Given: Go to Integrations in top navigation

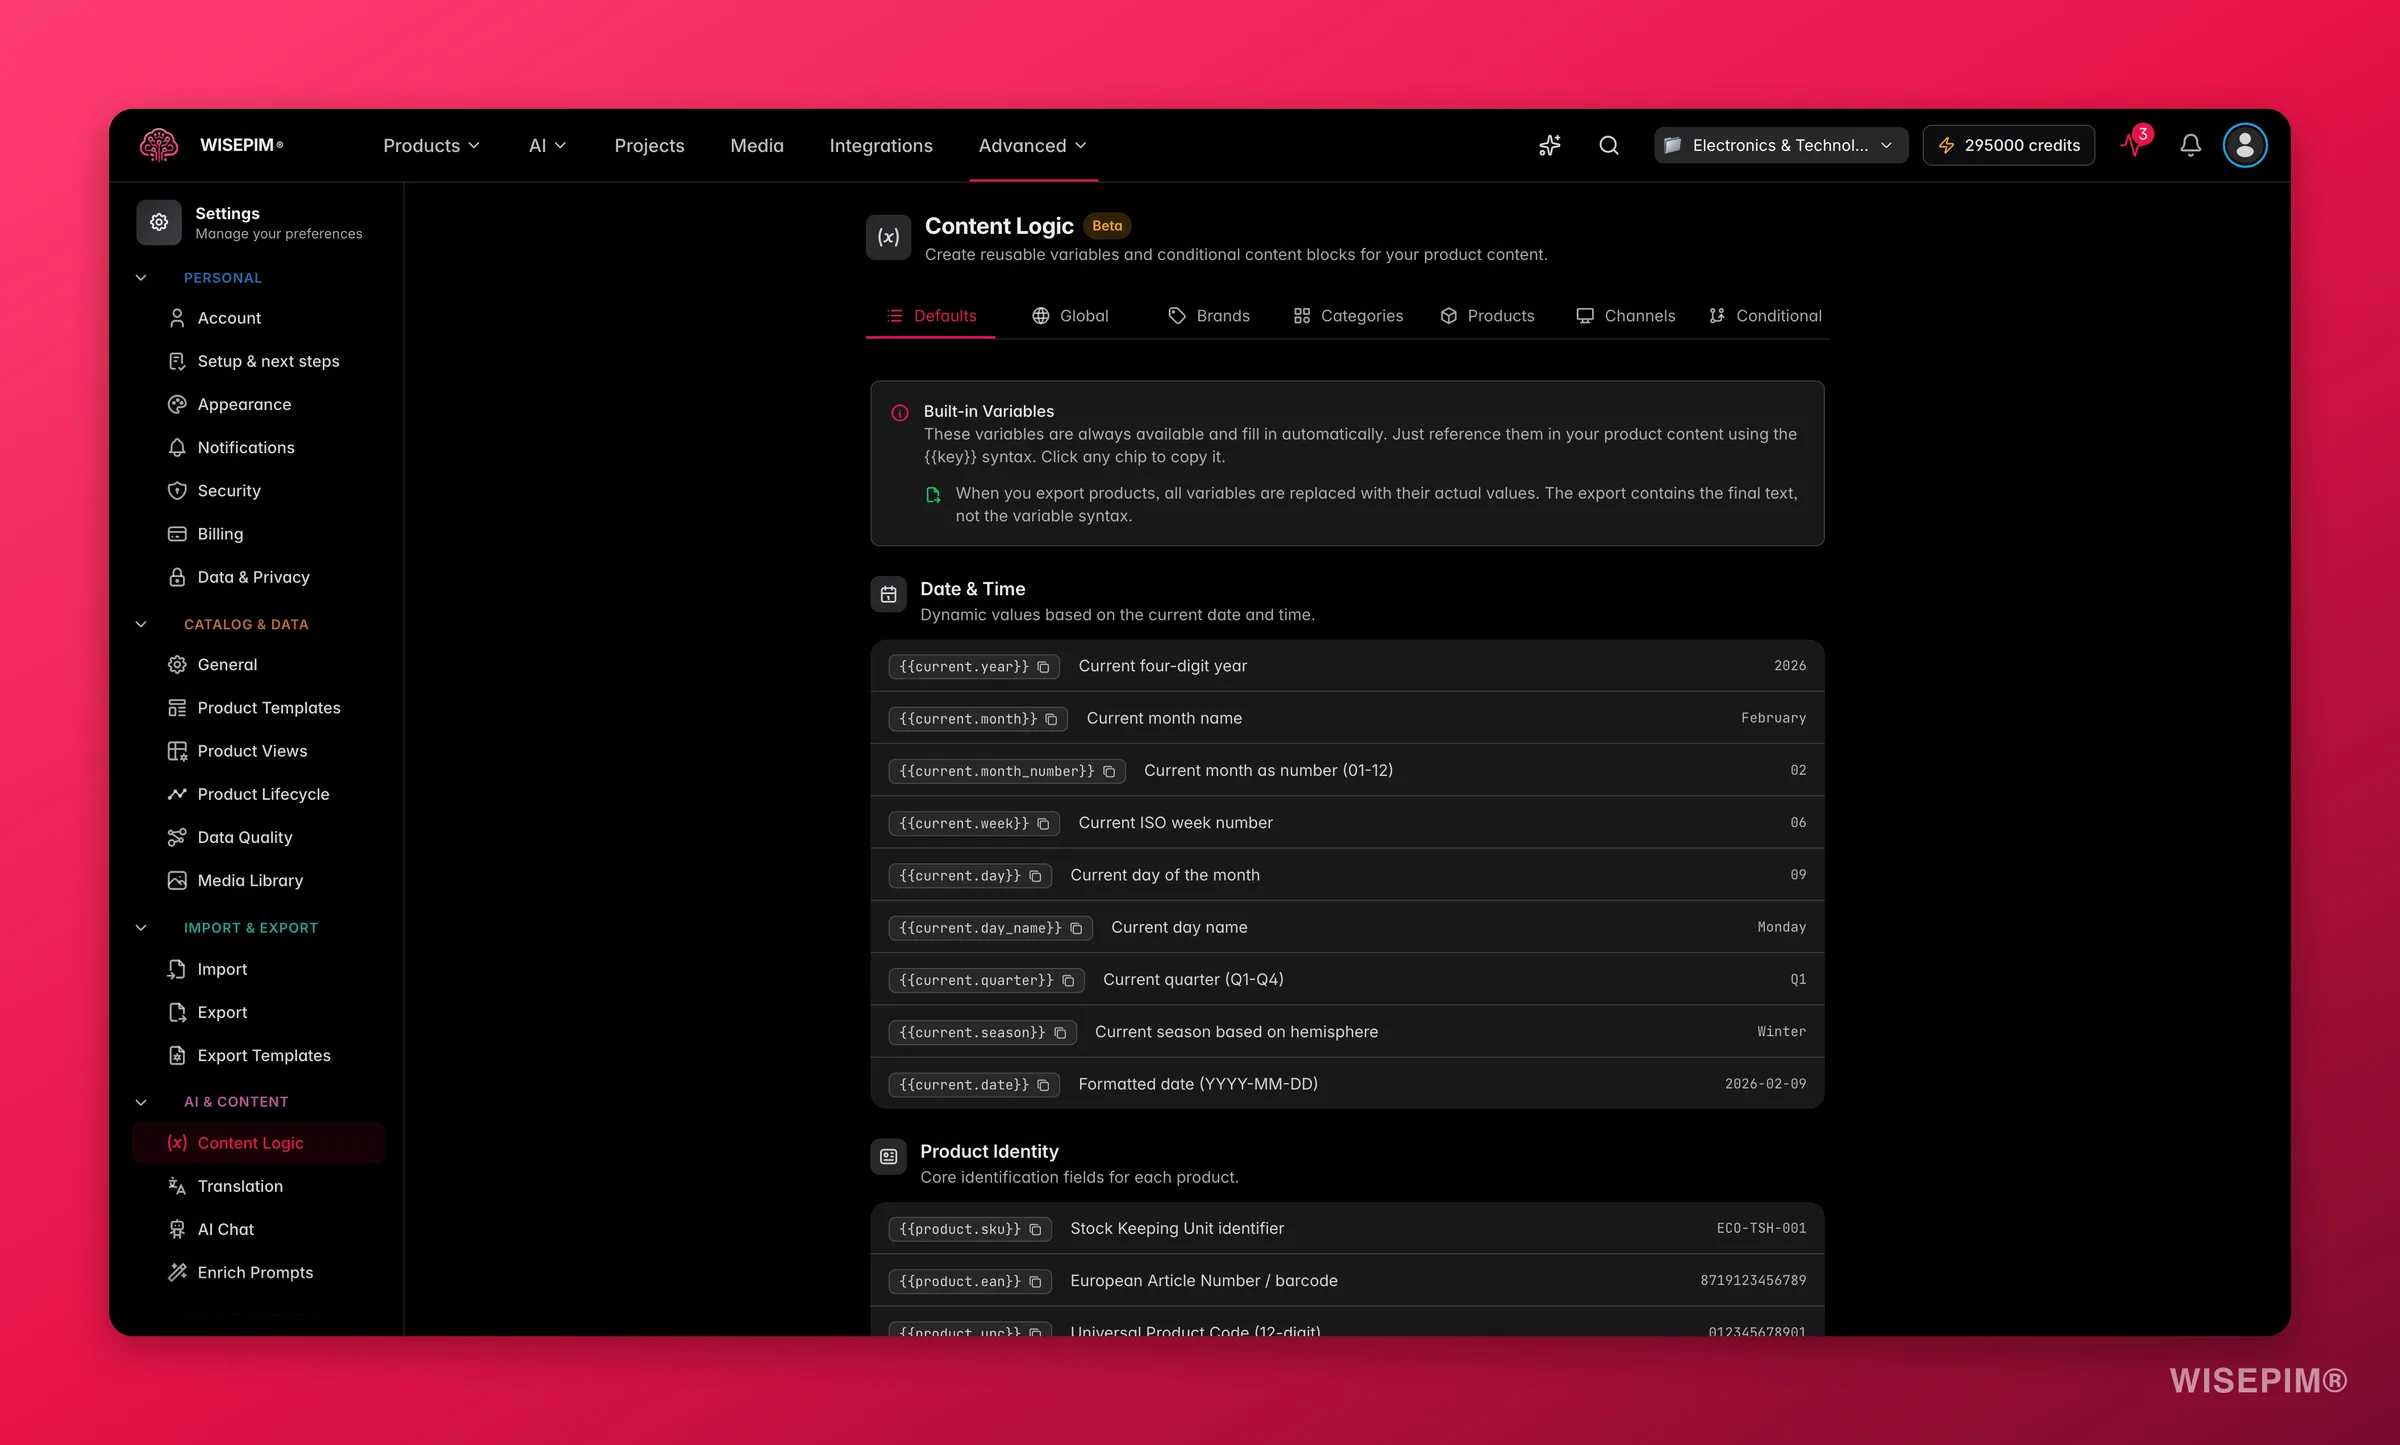Looking at the screenshot, I should 881,145.
